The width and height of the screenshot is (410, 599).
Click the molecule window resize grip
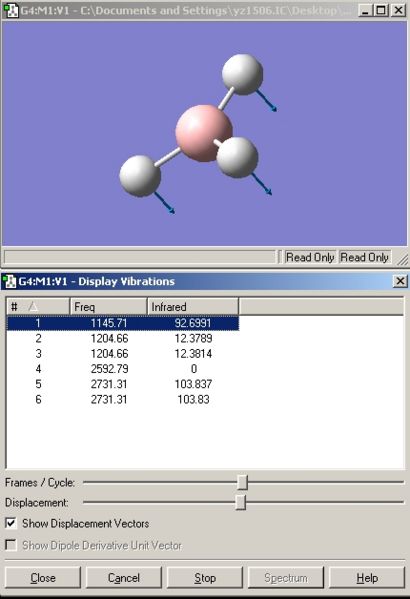[402, 260]
